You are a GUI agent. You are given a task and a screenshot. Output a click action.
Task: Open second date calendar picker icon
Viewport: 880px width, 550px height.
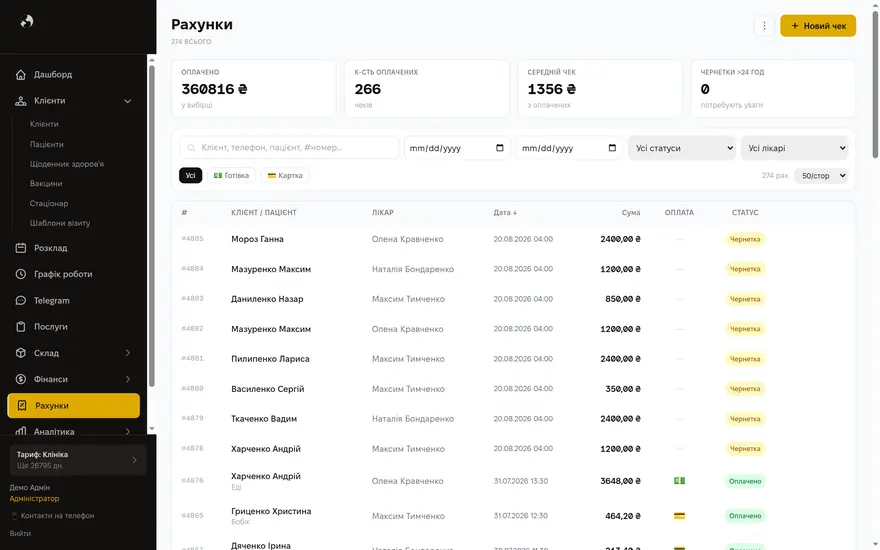tap(612, 148)
